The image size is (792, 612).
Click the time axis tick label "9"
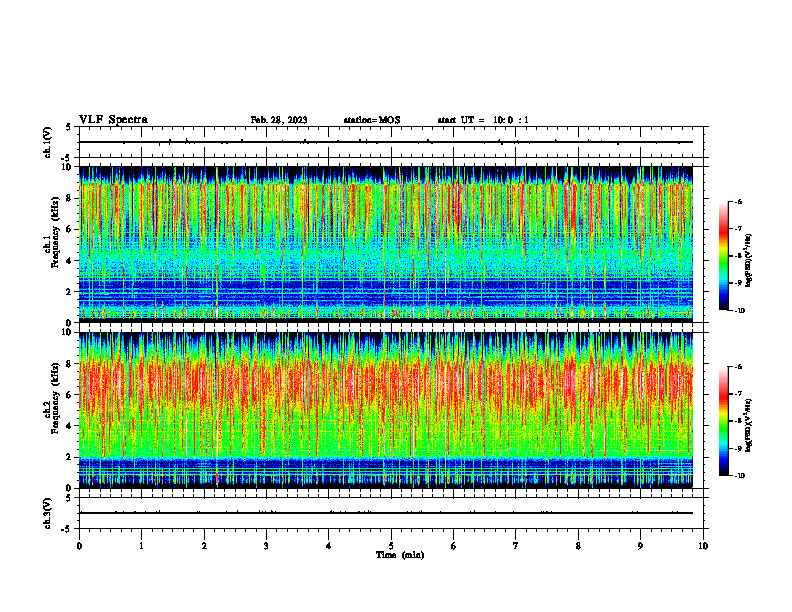tap(640, 546)
